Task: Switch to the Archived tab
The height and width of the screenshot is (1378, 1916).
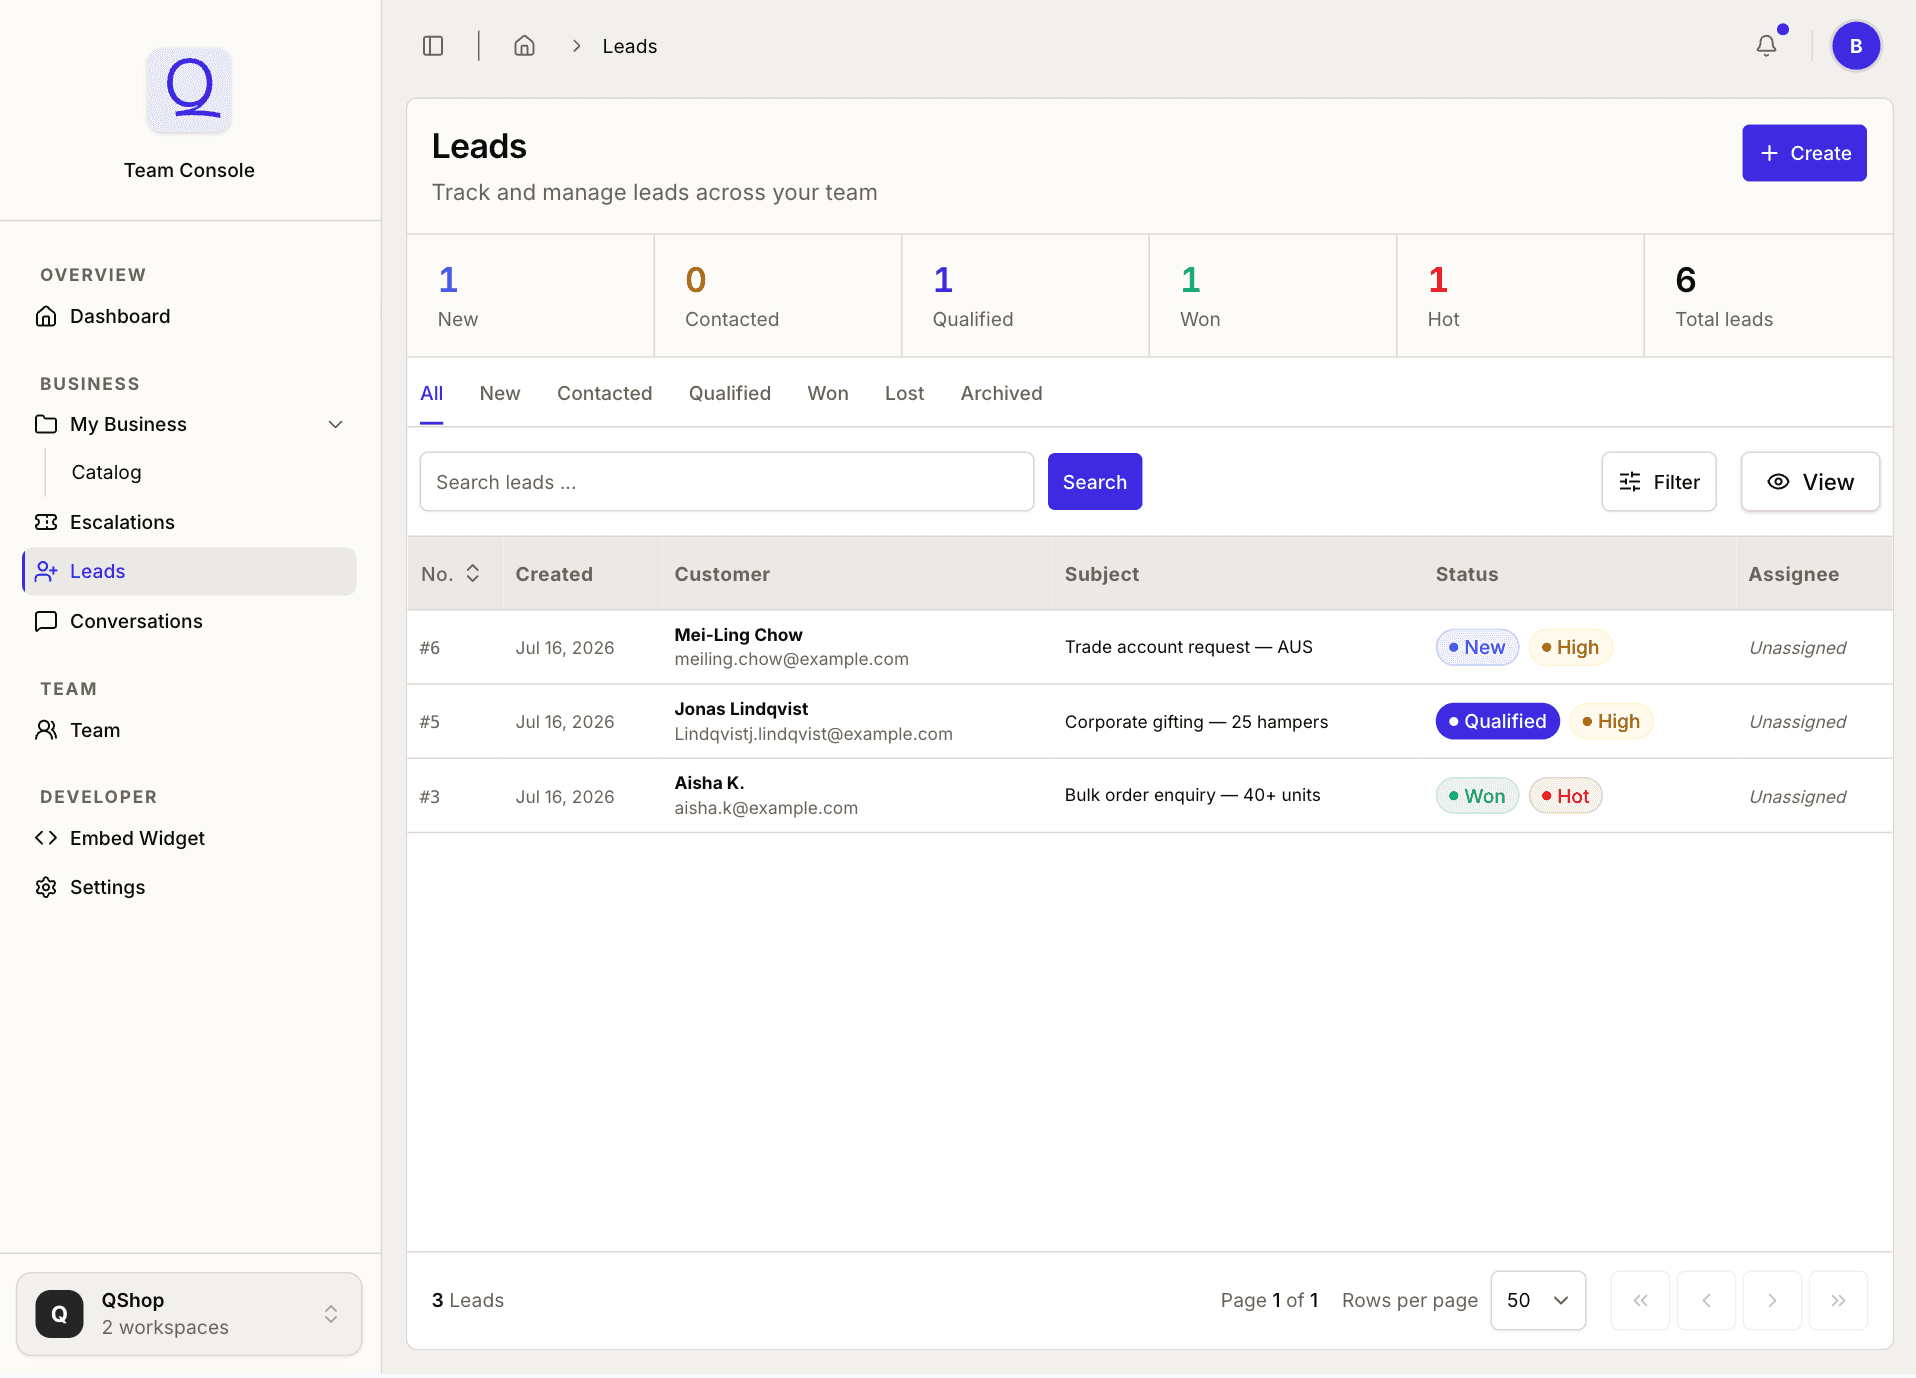Action: (1001, 393)
